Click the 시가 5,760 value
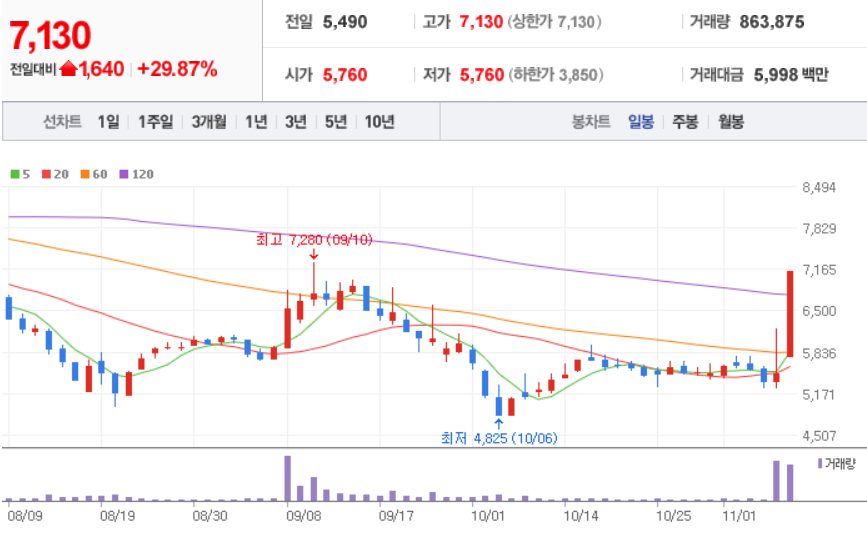This screenshot has height=541, width=867. click(344, 75)
